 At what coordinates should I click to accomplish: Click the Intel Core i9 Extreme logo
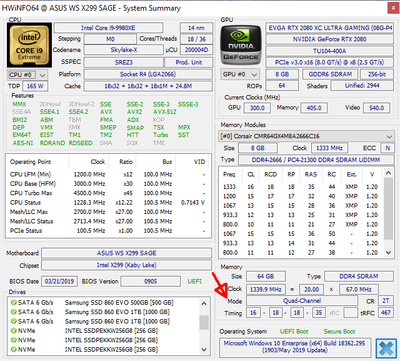29,45
